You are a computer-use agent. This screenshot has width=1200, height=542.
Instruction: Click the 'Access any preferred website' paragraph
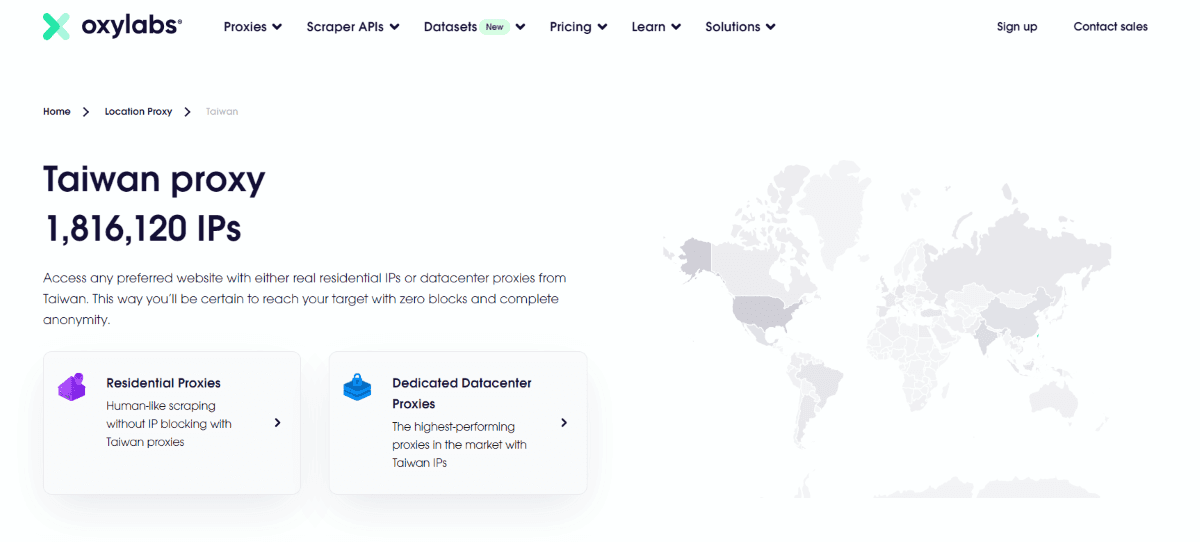pyautogui.click(x=306, y=299)
